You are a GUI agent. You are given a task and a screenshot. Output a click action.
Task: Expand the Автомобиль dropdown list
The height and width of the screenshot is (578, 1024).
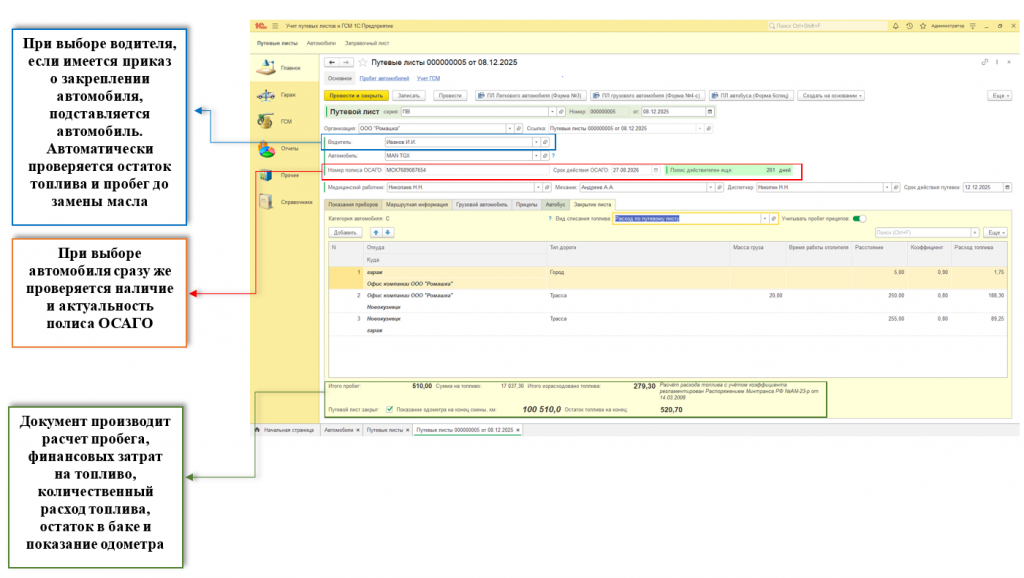coord(538,156)
